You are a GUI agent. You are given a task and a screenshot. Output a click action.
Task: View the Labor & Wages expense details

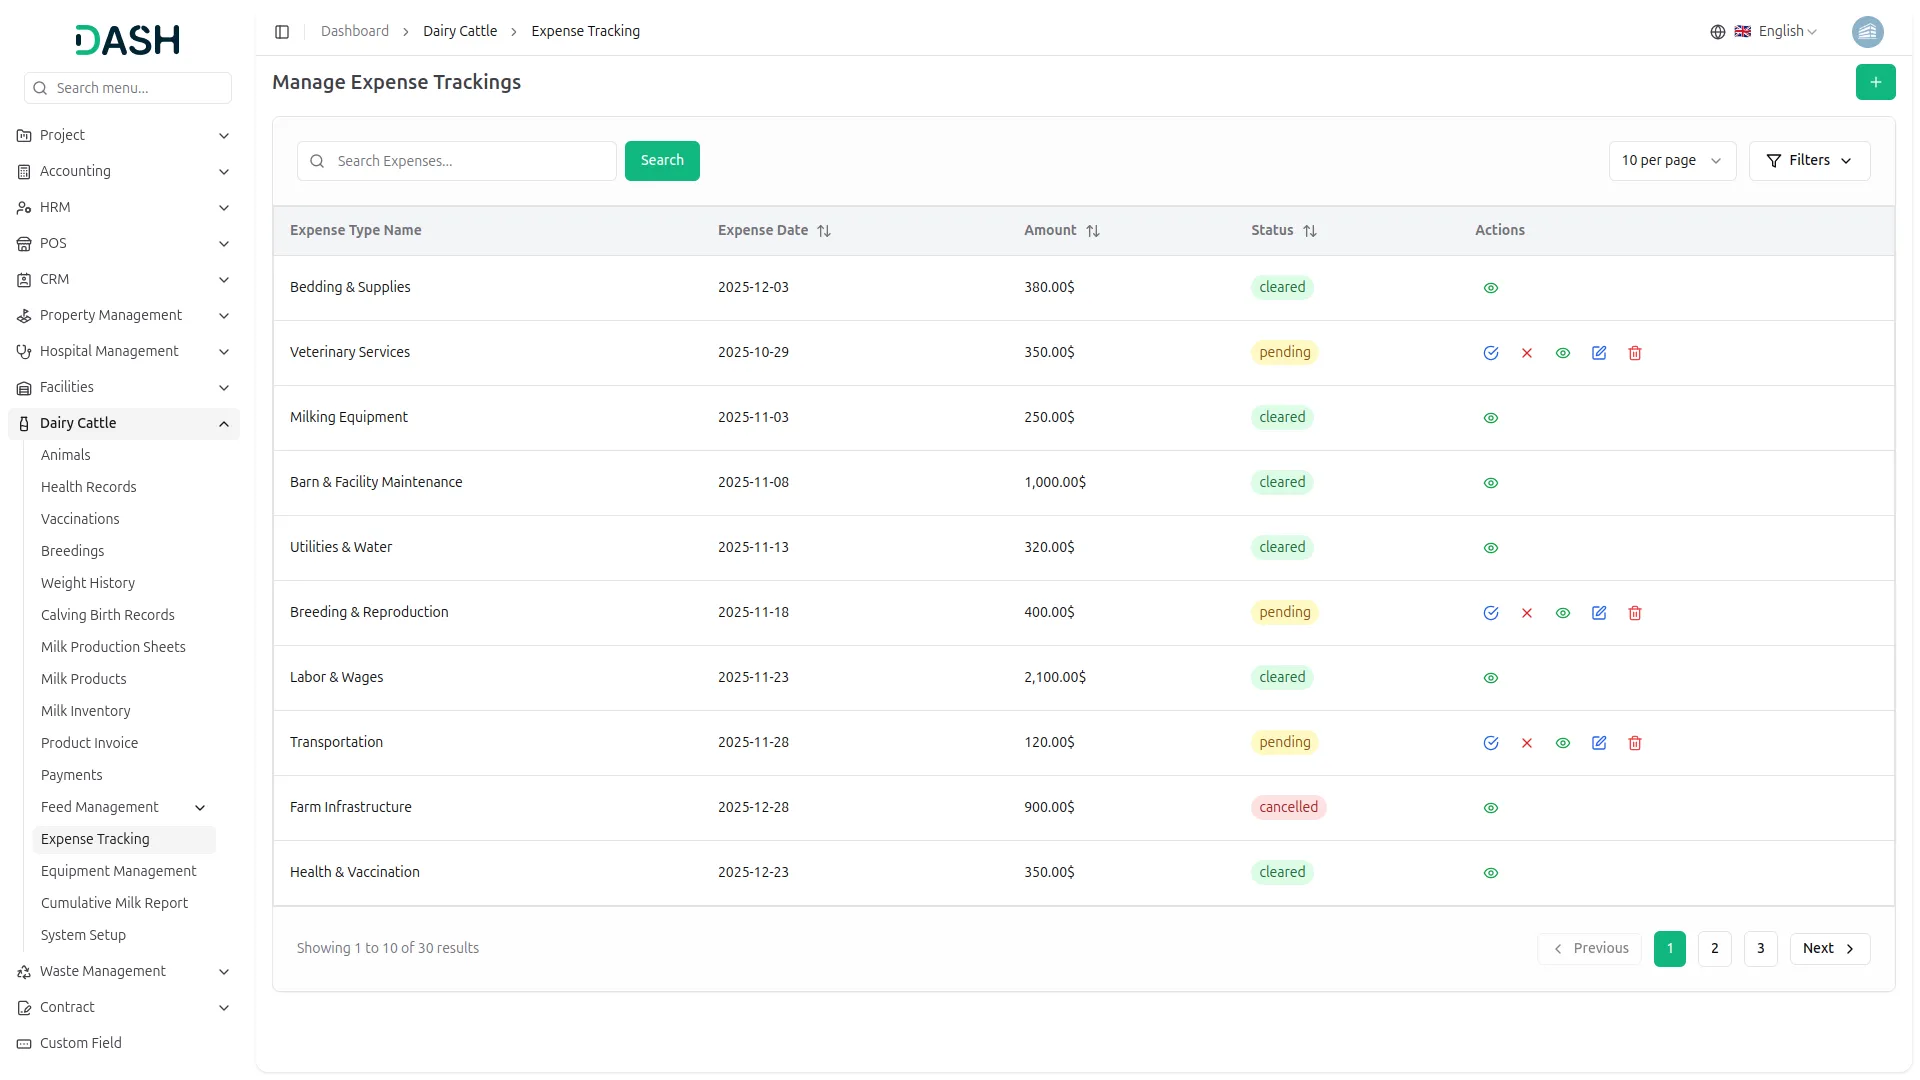point(1490,678)
